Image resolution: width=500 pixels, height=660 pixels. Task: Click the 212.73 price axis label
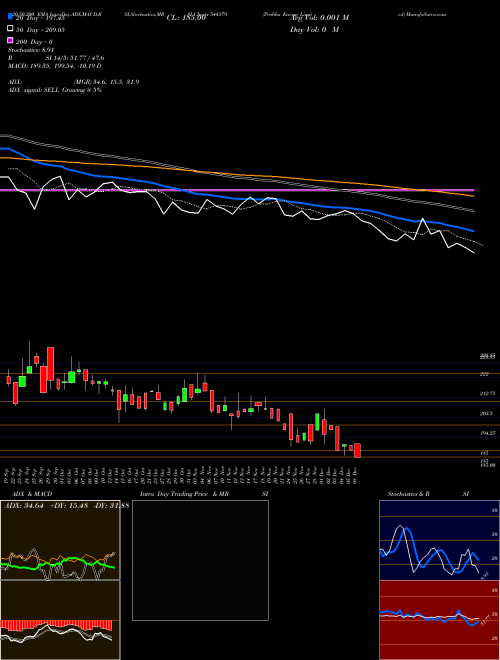(487, 394)
